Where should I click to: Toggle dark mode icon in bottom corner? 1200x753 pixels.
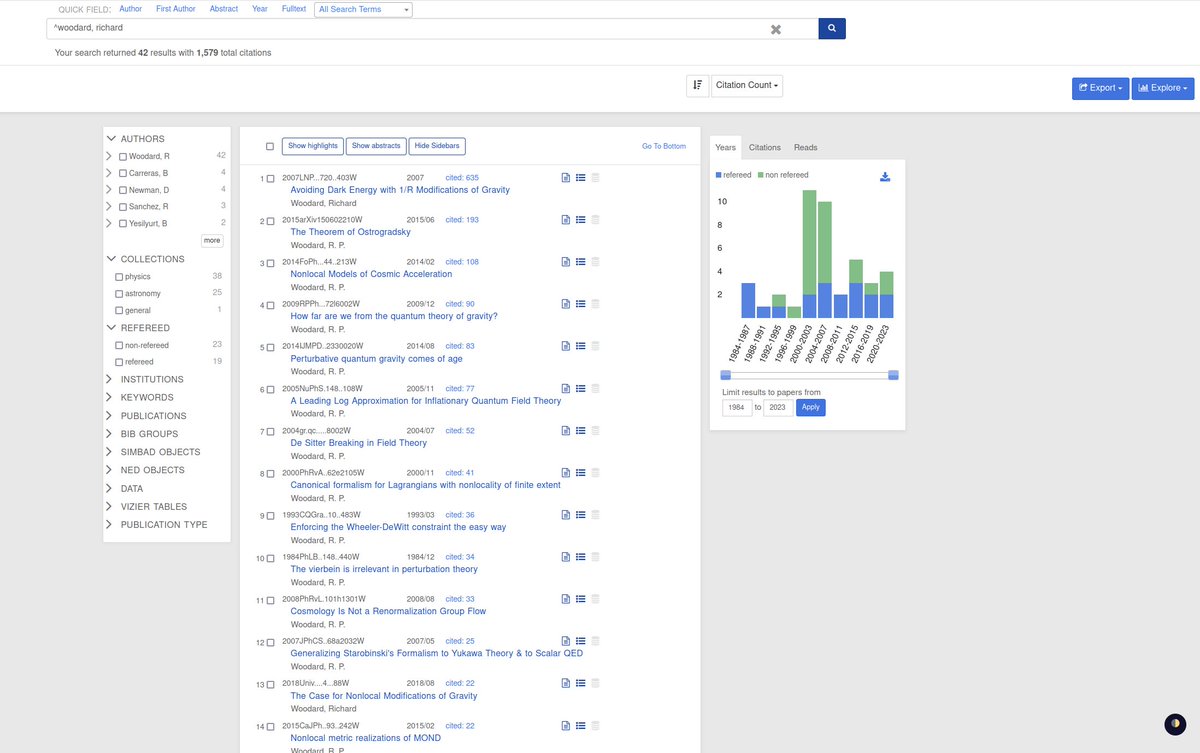1175,724
